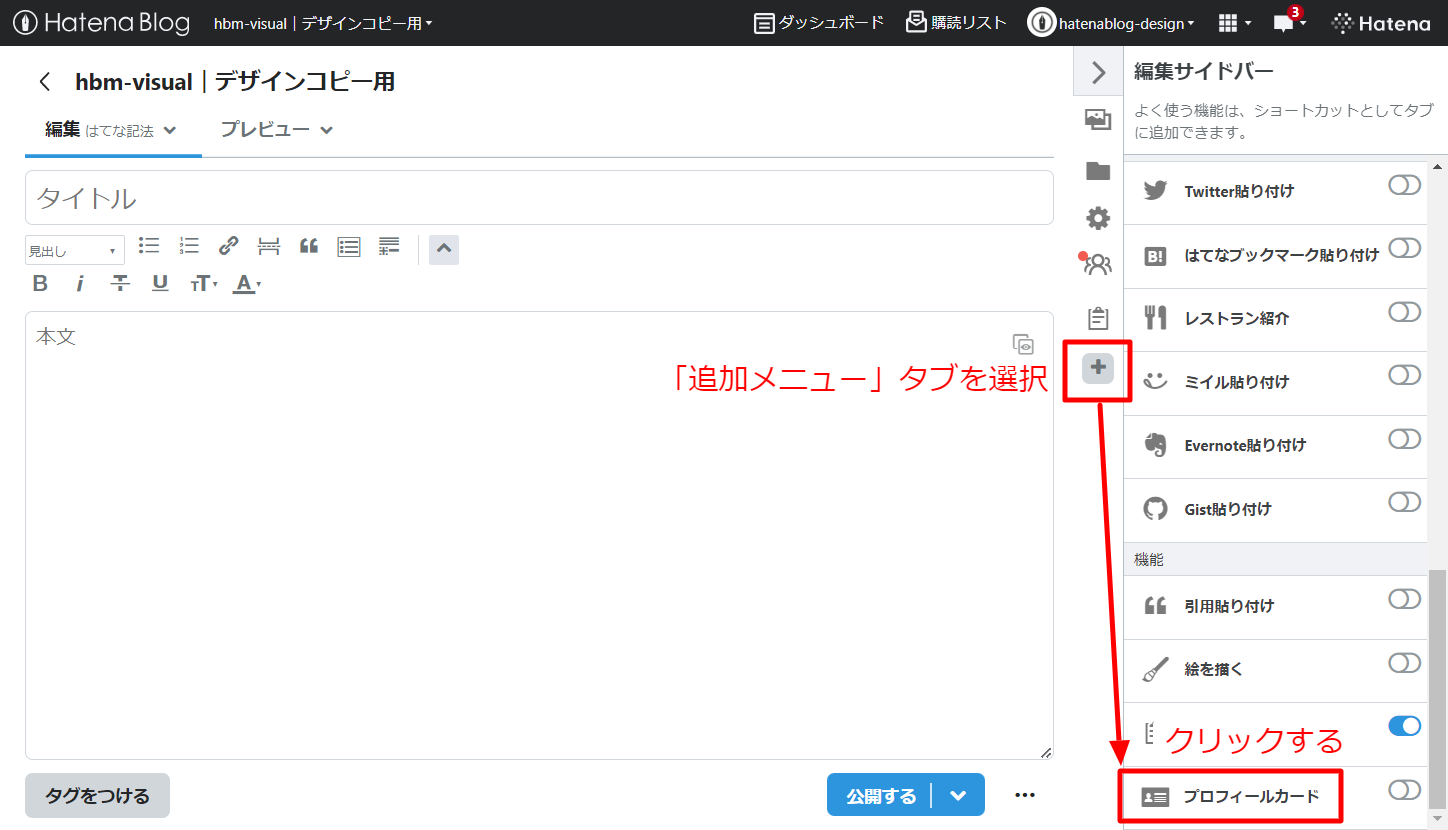Open the text color dropdown

pyautogui.click(x=247, y=284)
